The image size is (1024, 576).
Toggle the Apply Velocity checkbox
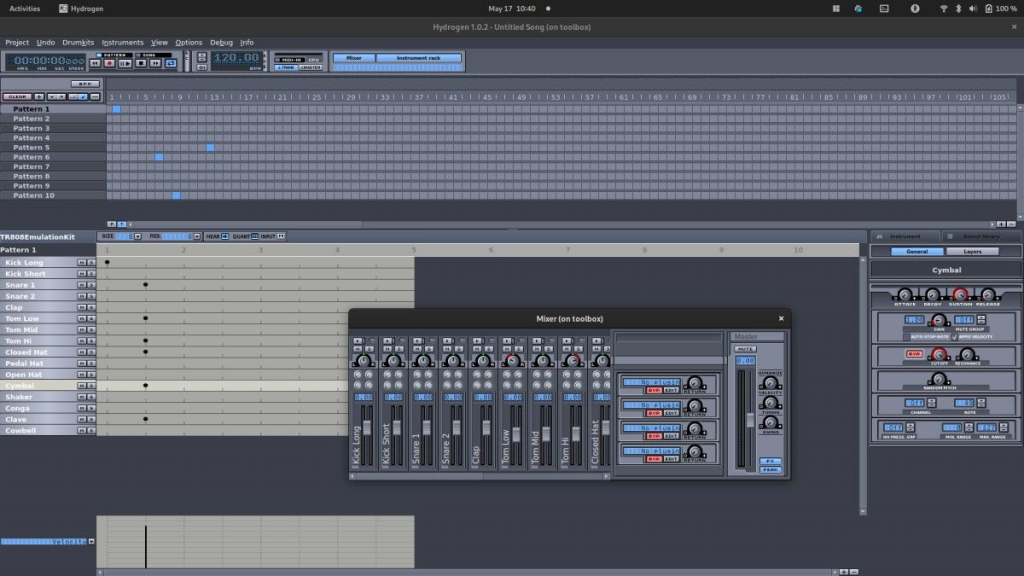(x=955, y=337)
